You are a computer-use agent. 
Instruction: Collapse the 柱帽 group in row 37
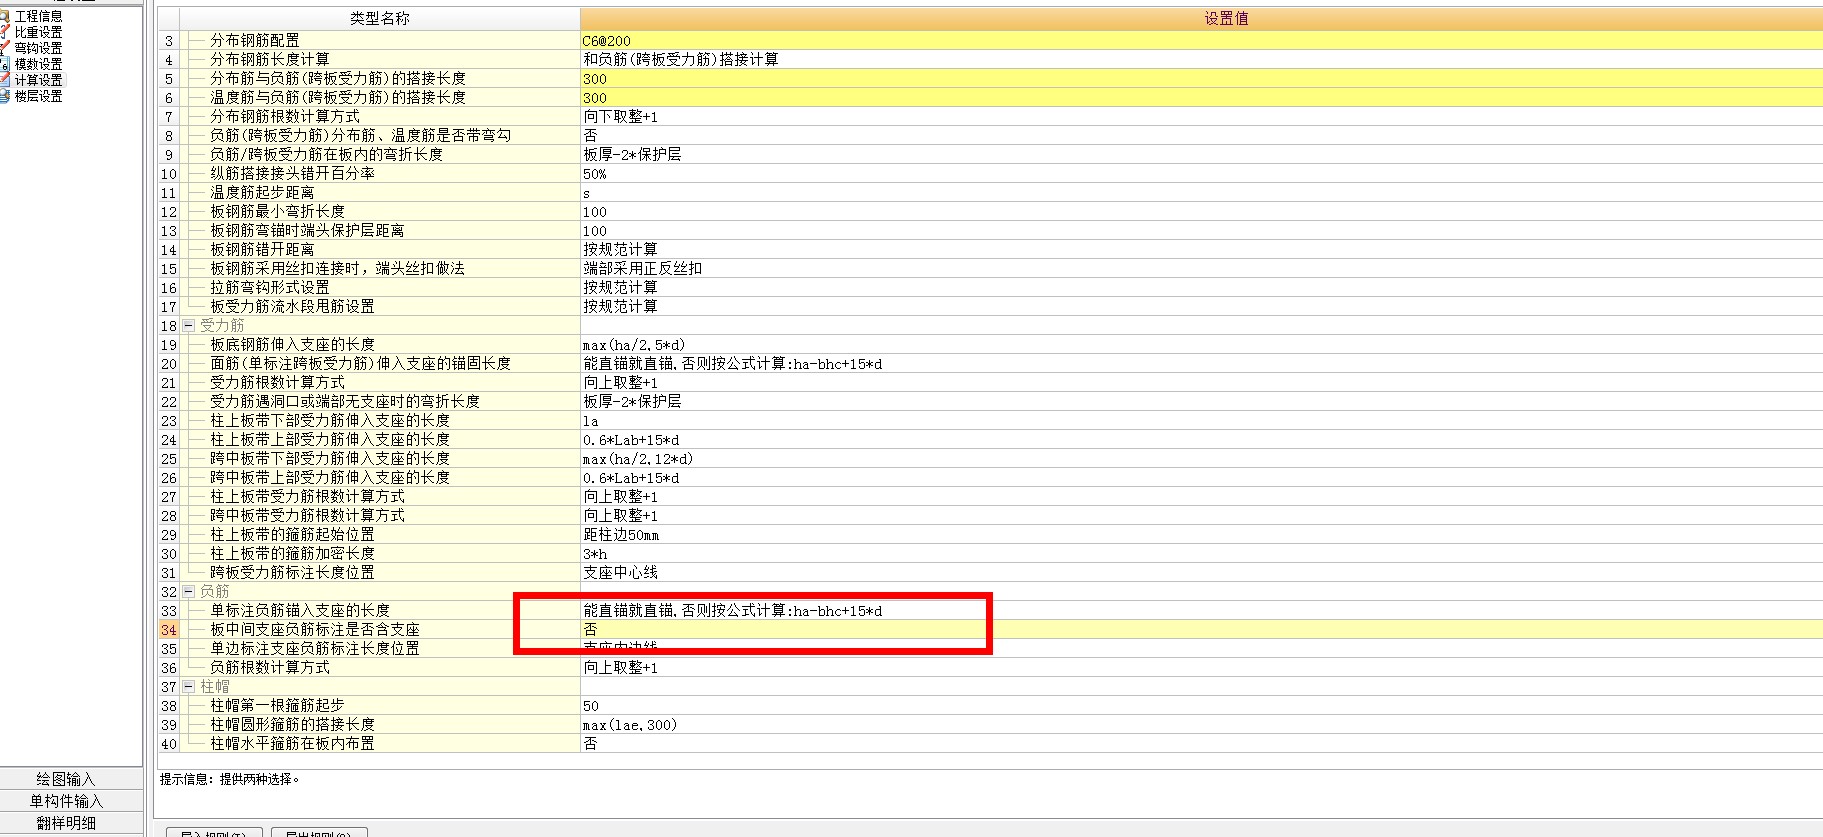coord(189,687)
